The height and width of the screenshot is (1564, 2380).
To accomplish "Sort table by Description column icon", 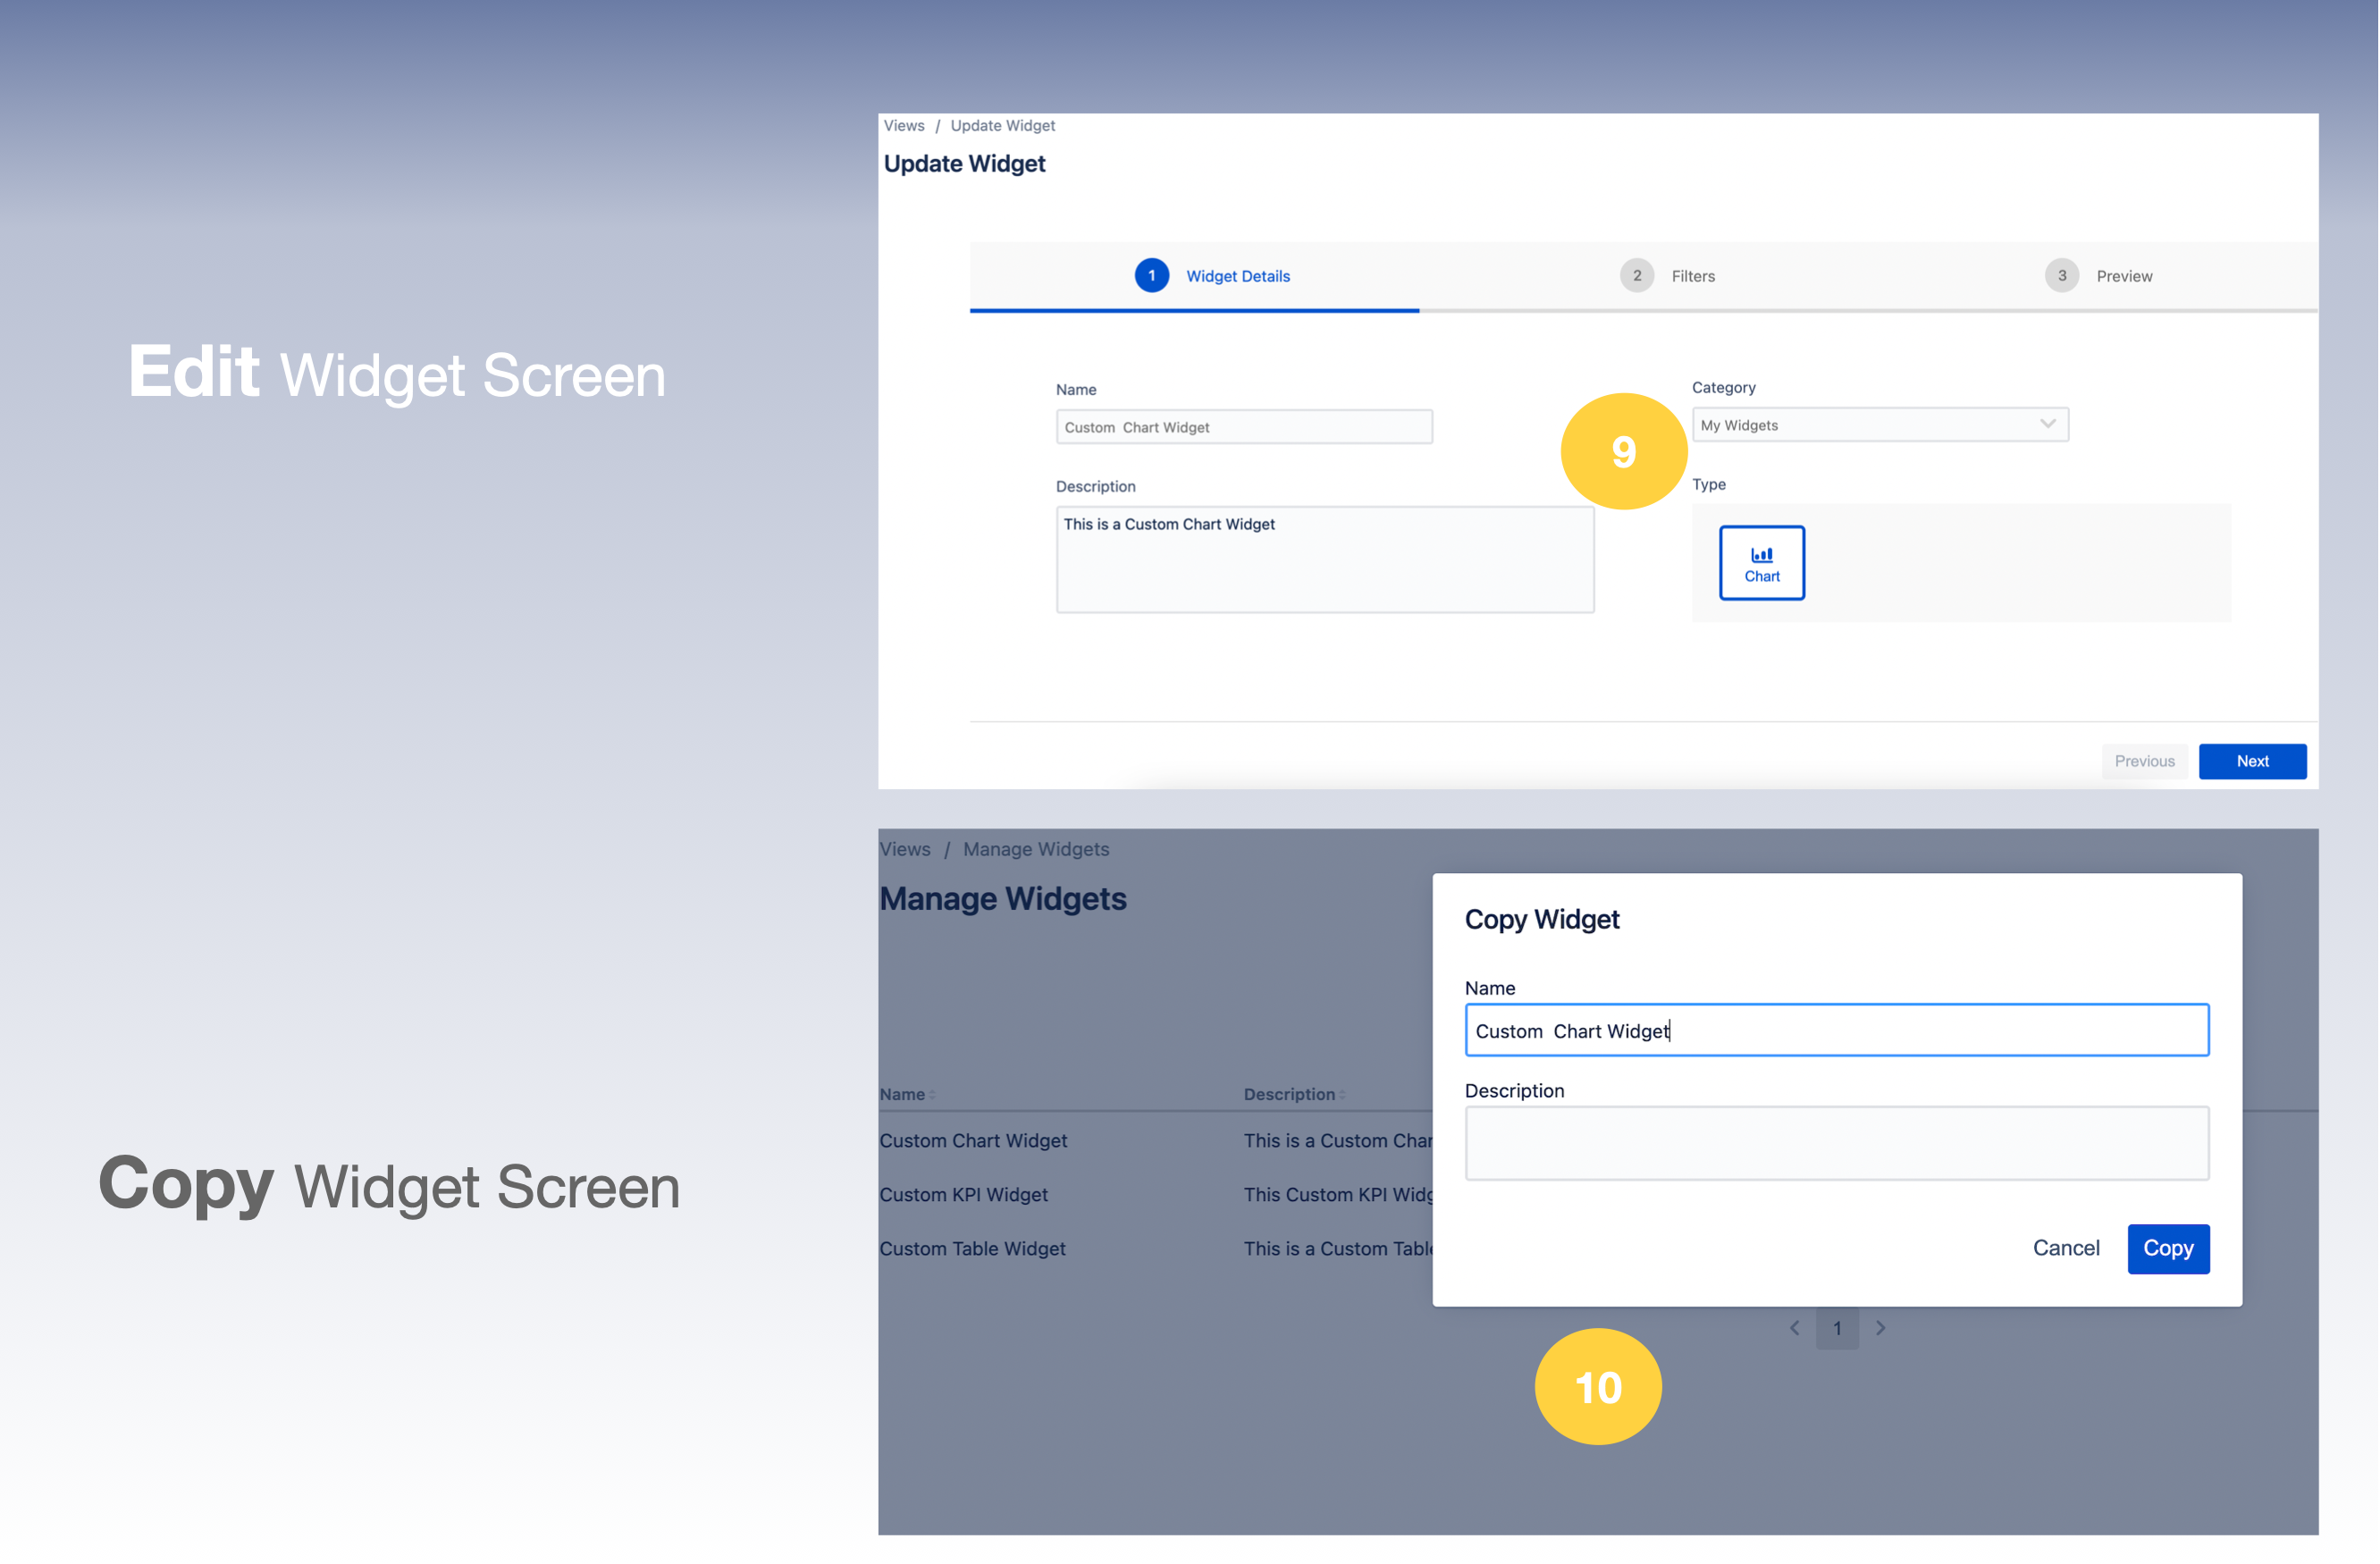I will tap(1342, 1095).
